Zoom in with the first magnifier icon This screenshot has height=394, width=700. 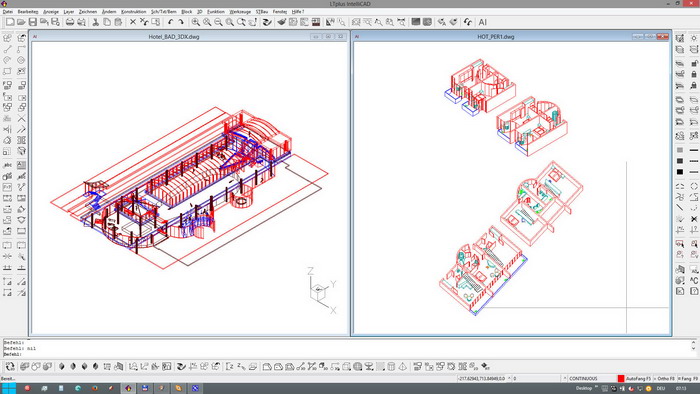coord(196,22)
